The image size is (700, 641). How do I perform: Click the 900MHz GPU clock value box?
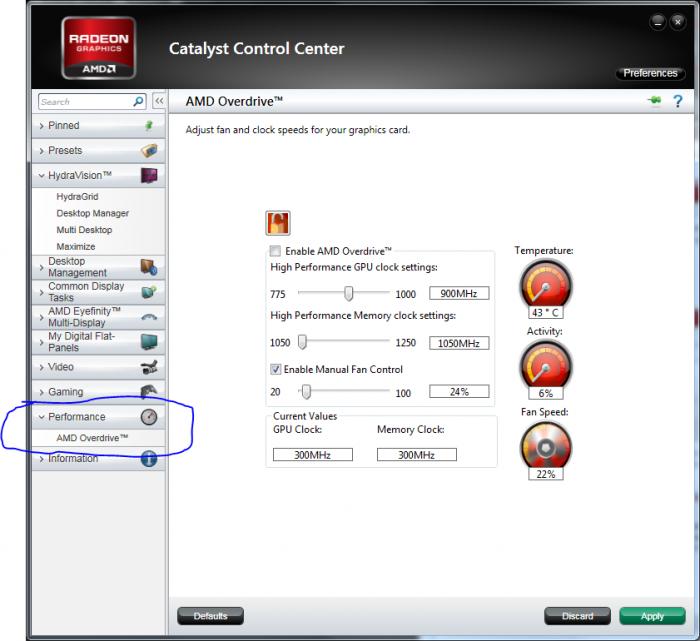[459, 293]
